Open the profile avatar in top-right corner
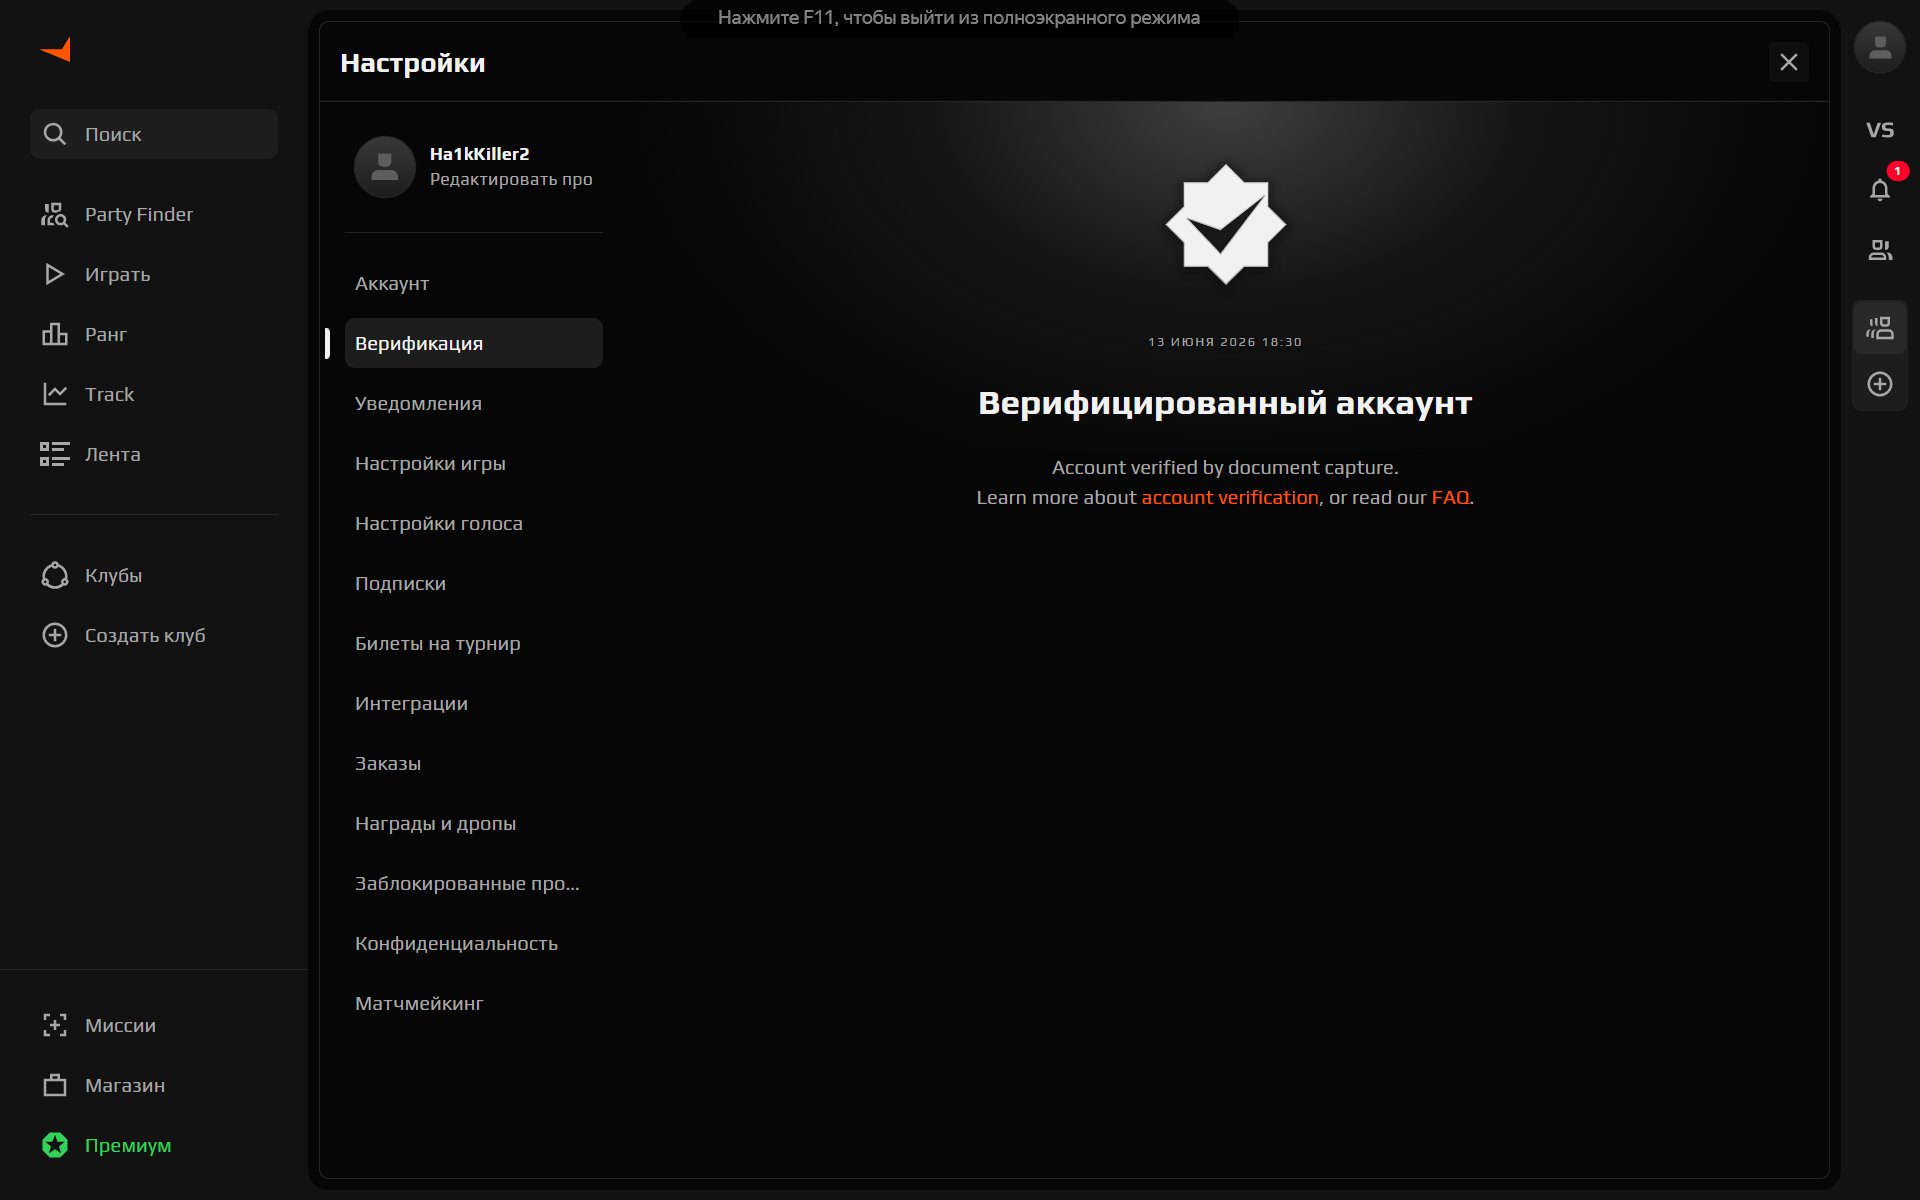1920x1200 pixels. pyautogui.click(x=1880, y=47)
